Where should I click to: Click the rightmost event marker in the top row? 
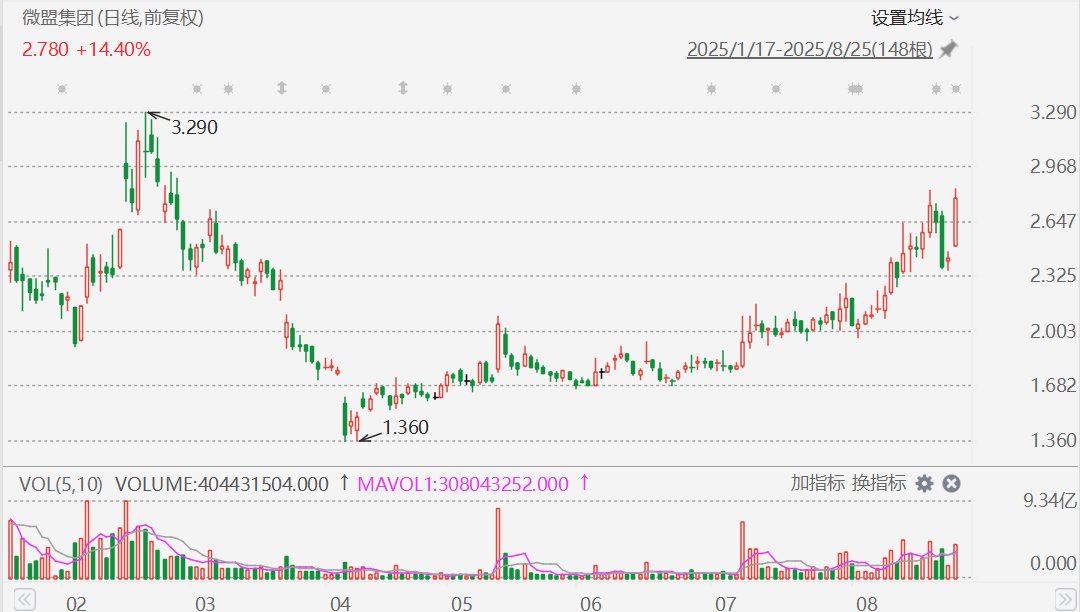pos(956,89)
